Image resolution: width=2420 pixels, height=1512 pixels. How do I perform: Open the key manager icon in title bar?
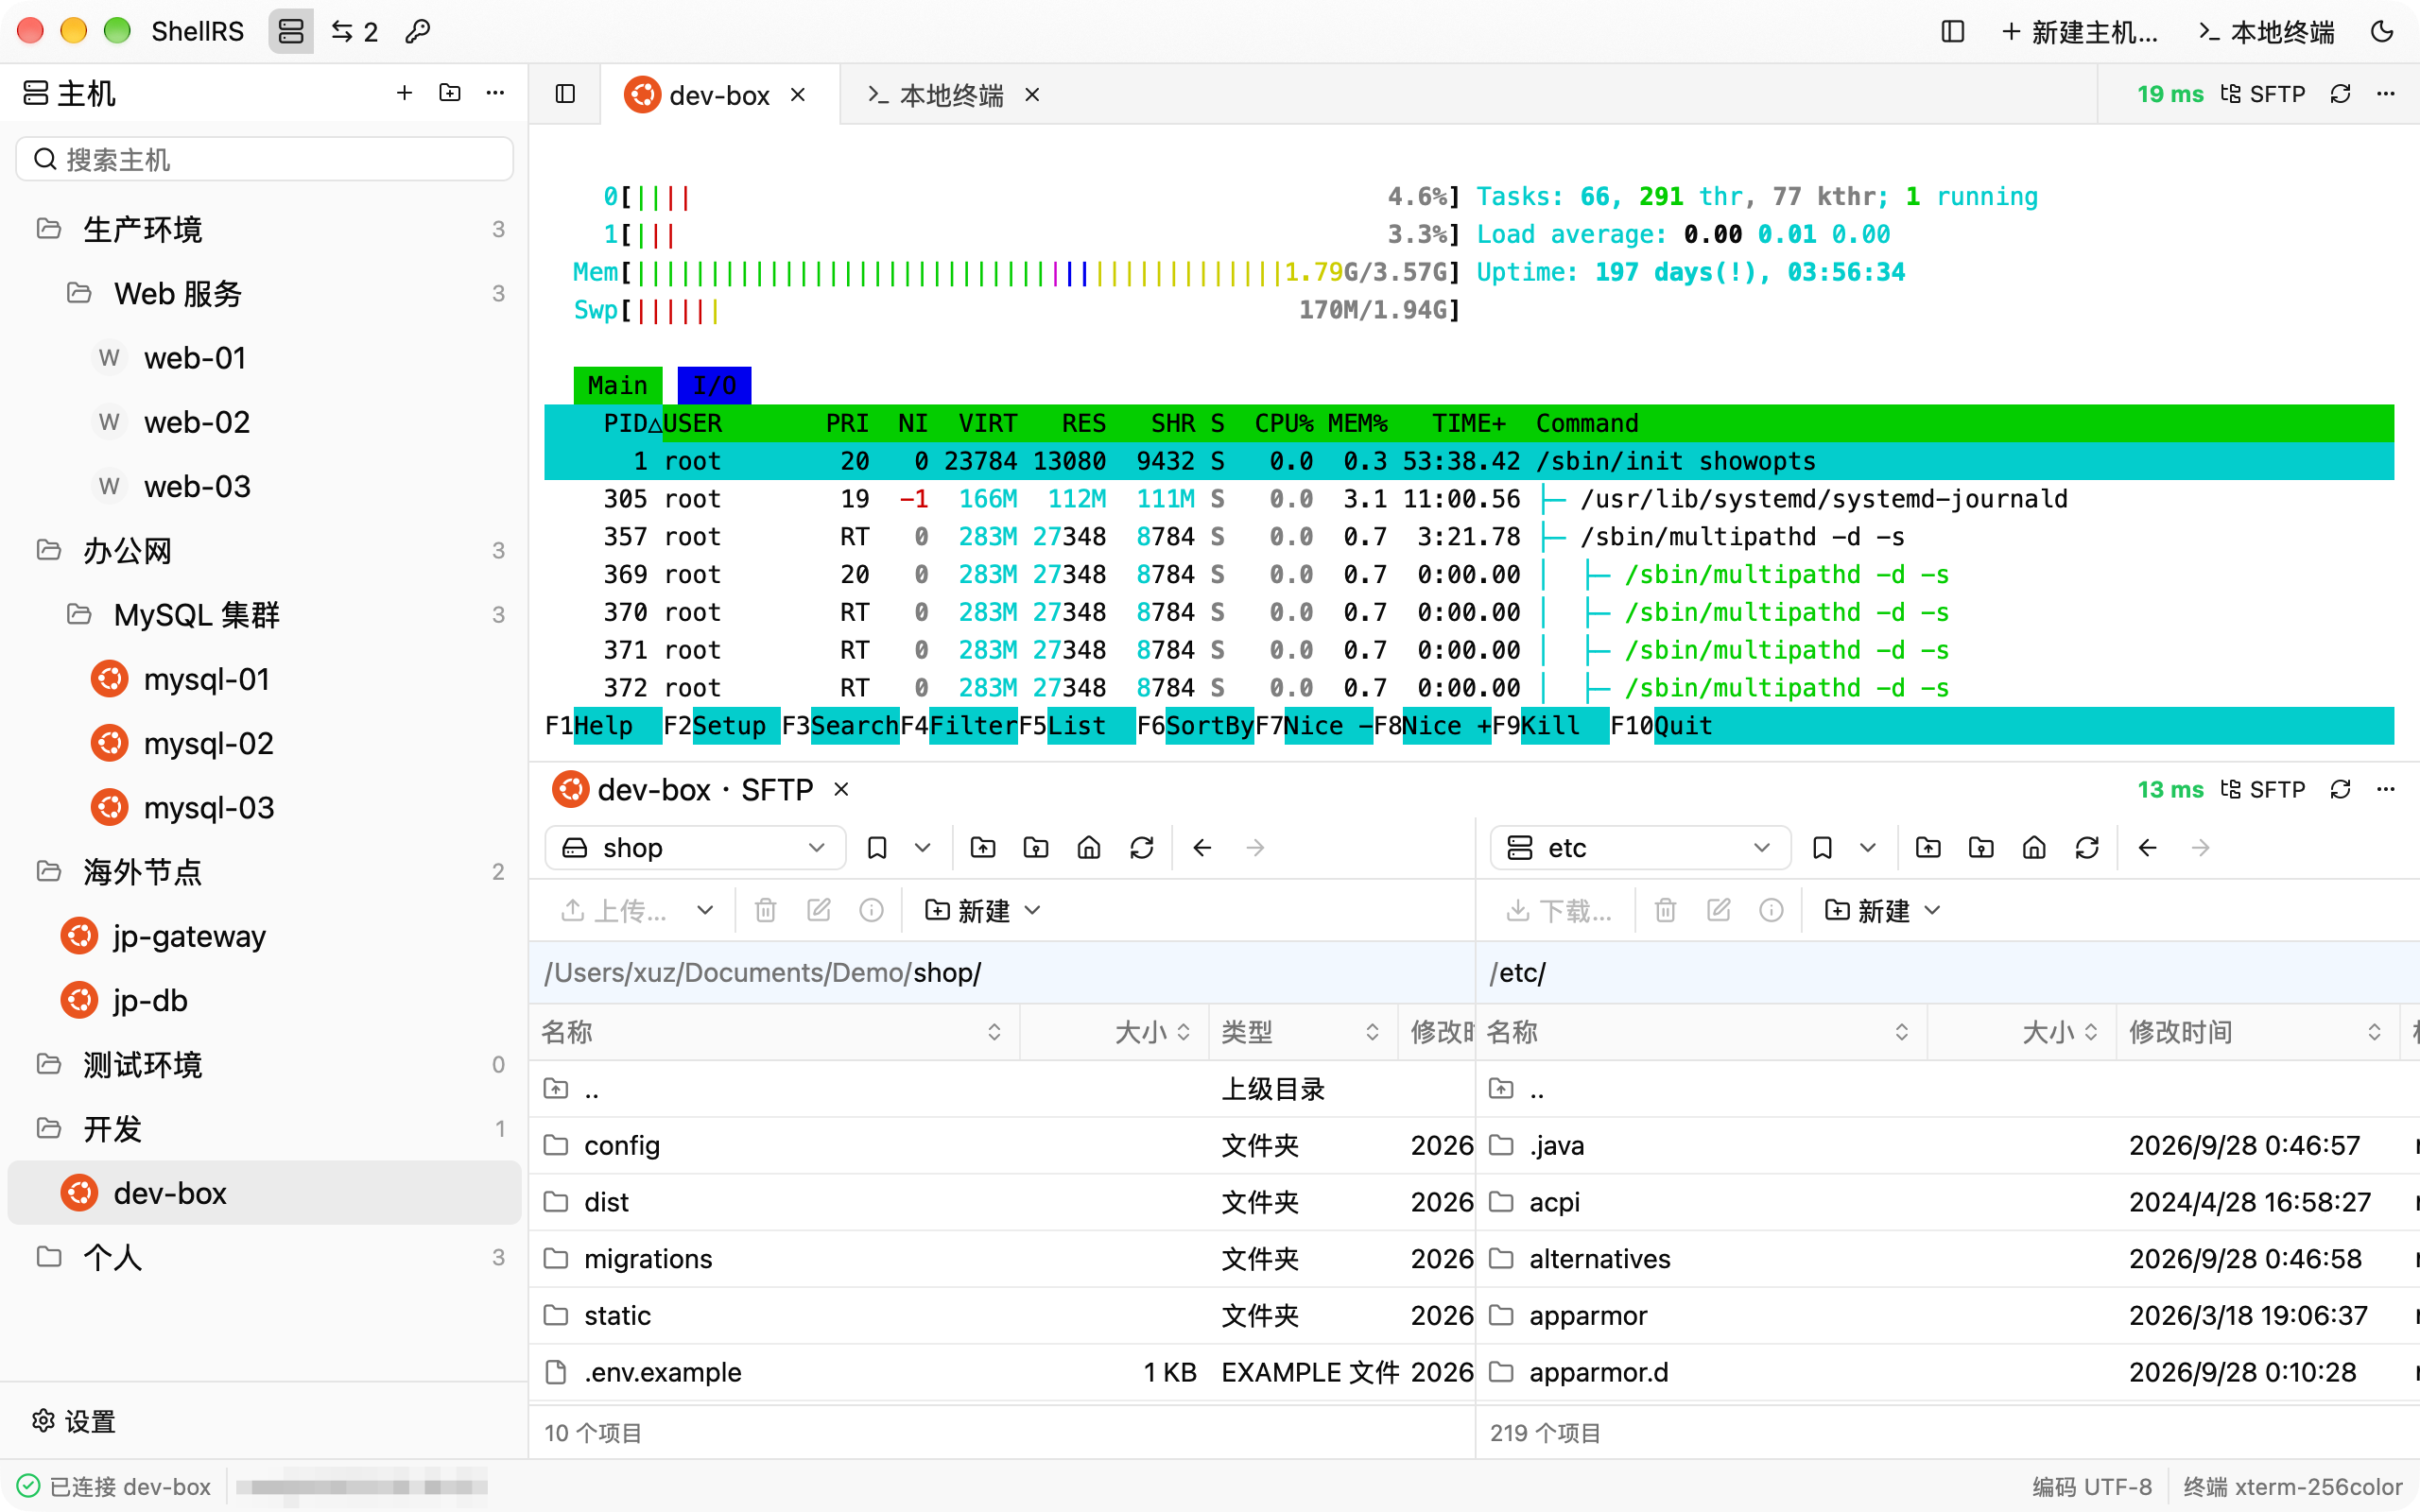[417, 32]
